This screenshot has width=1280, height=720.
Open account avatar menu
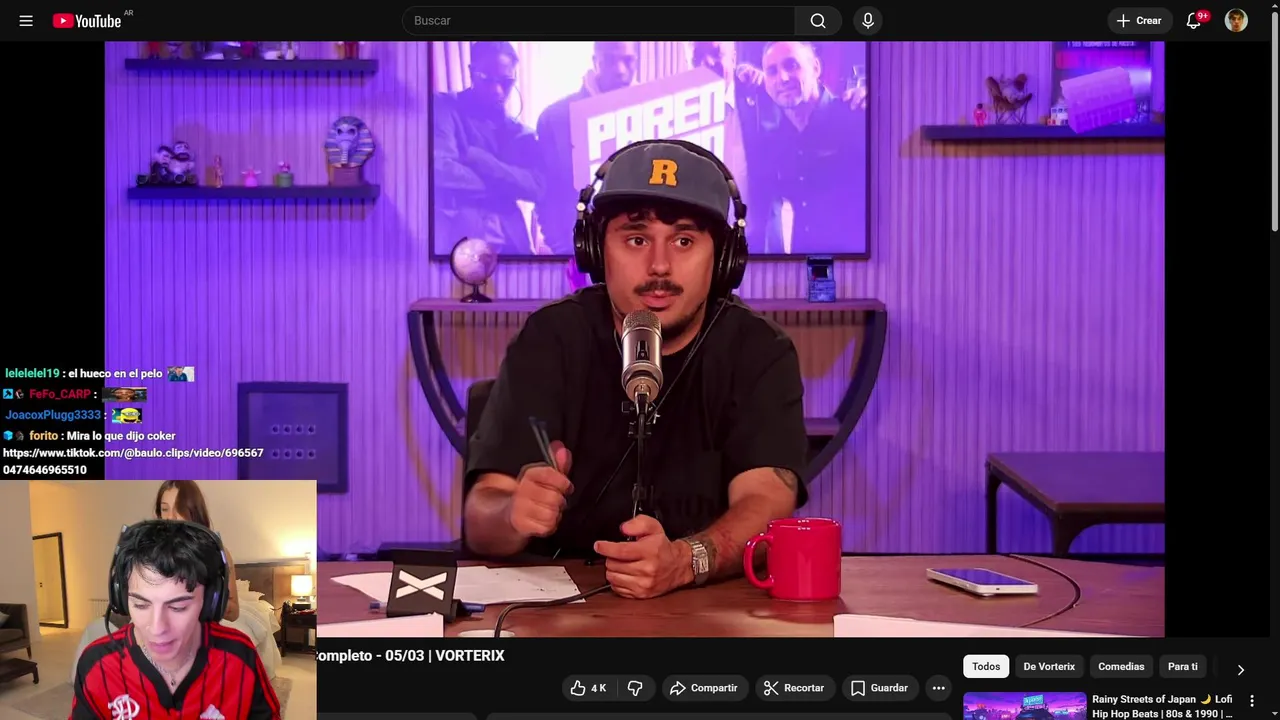[x=1236, y=20]
